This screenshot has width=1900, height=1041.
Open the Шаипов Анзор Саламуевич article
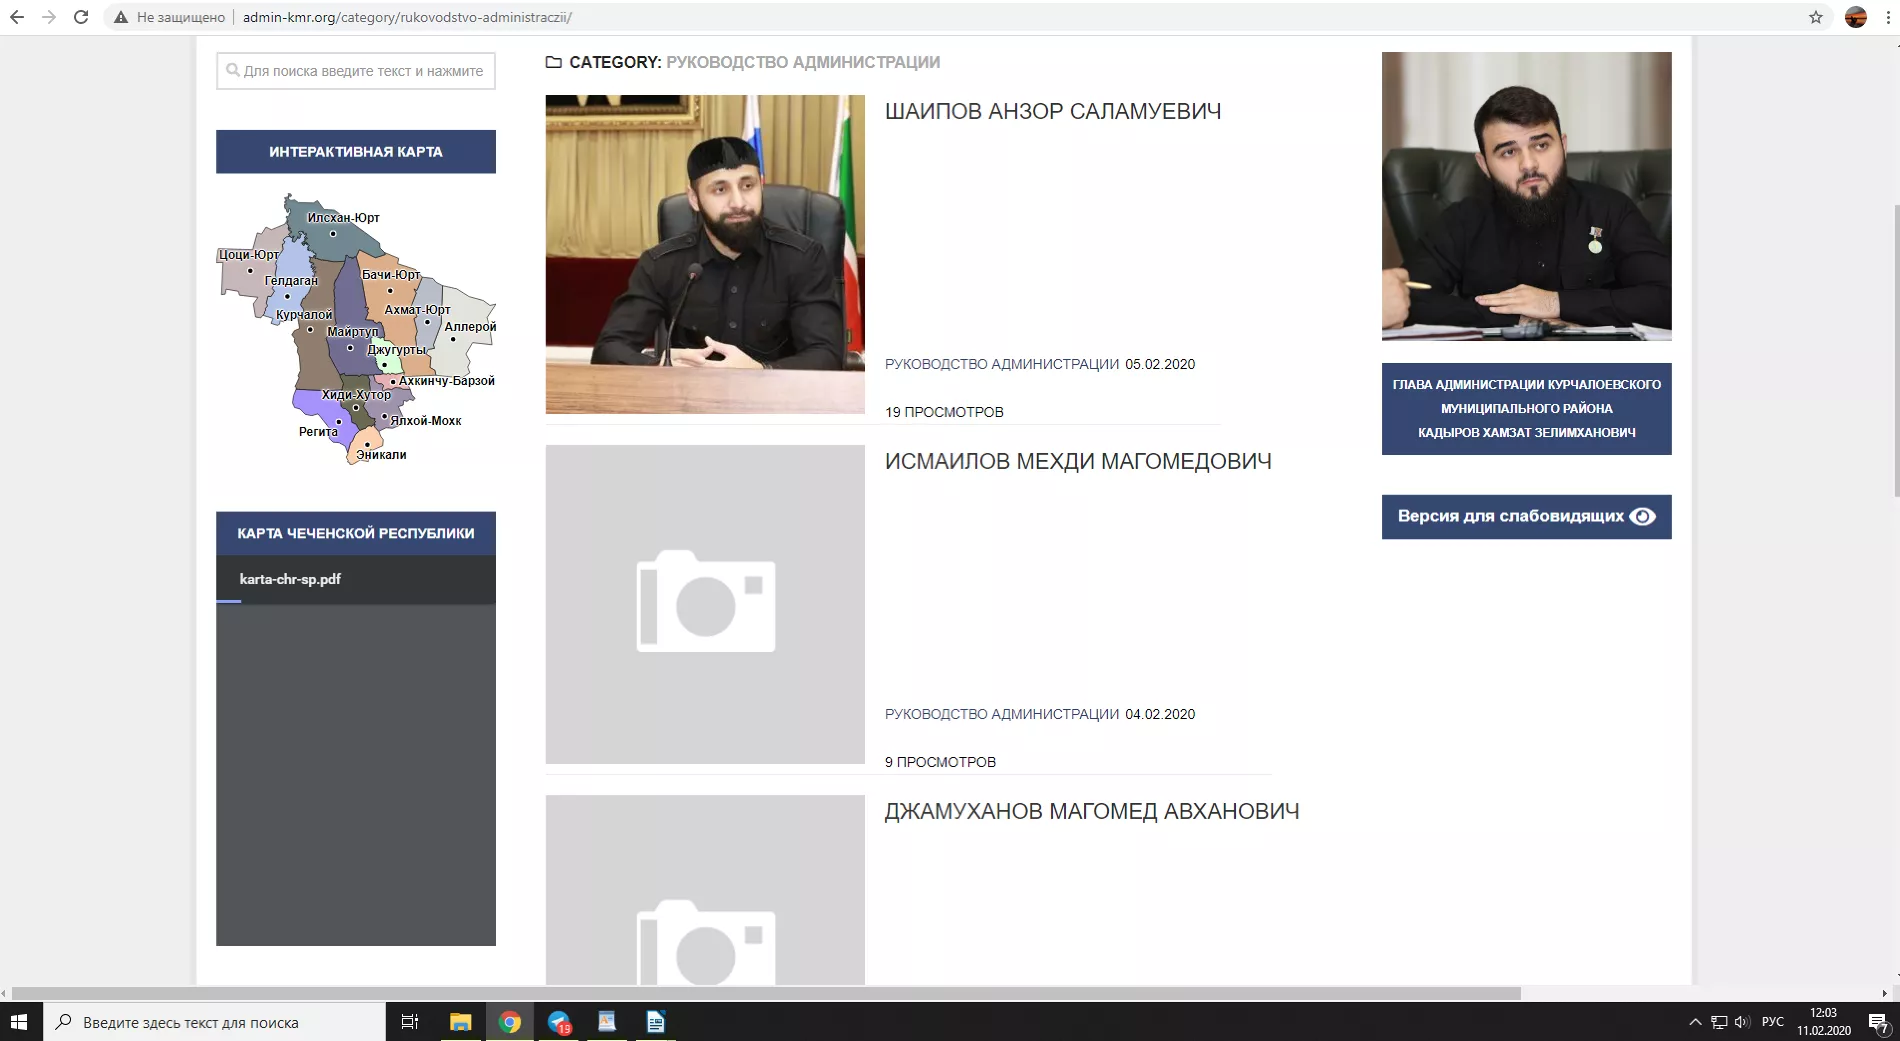coord(1052,111)
